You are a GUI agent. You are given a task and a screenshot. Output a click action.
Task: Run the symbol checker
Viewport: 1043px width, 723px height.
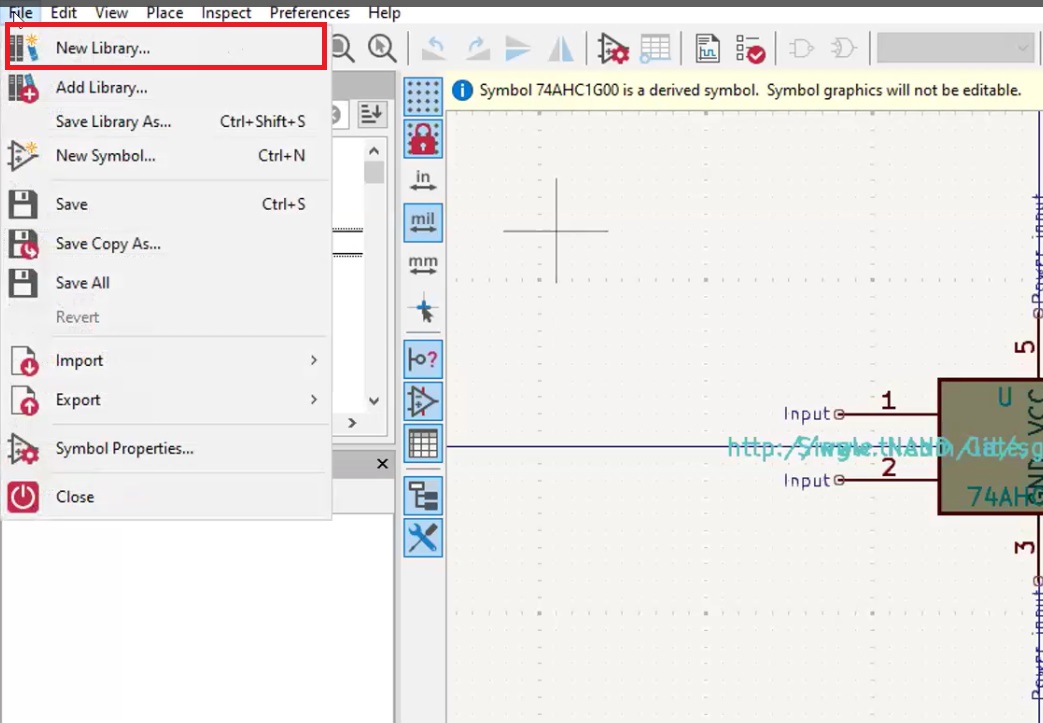pos(751,48)
